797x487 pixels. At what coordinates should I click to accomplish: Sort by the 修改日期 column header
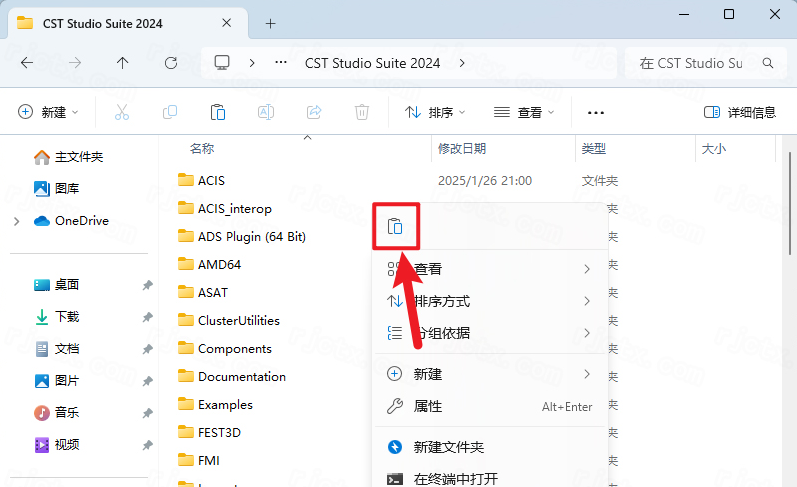[x=462, y=148]
